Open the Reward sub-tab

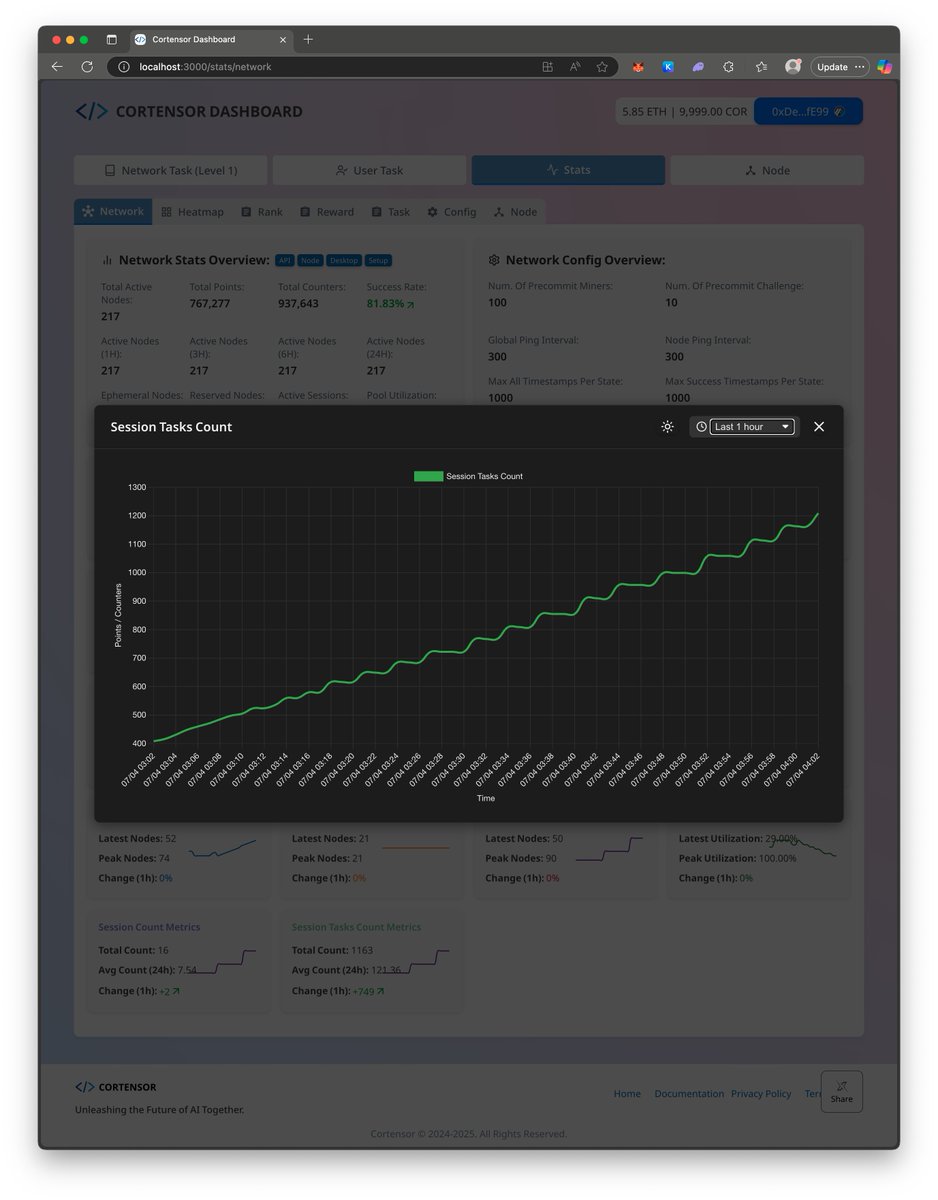click(x=326, y=212)
